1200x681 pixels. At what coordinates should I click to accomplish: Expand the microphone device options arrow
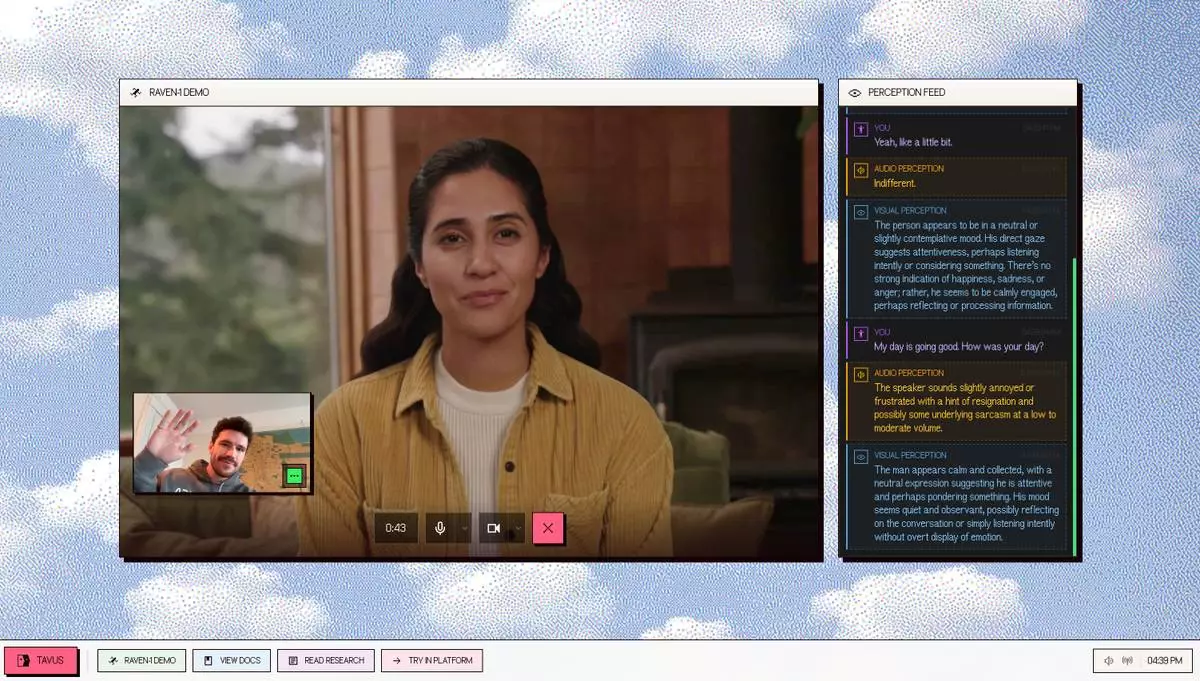pyautogui.click(x=465, y=528)
